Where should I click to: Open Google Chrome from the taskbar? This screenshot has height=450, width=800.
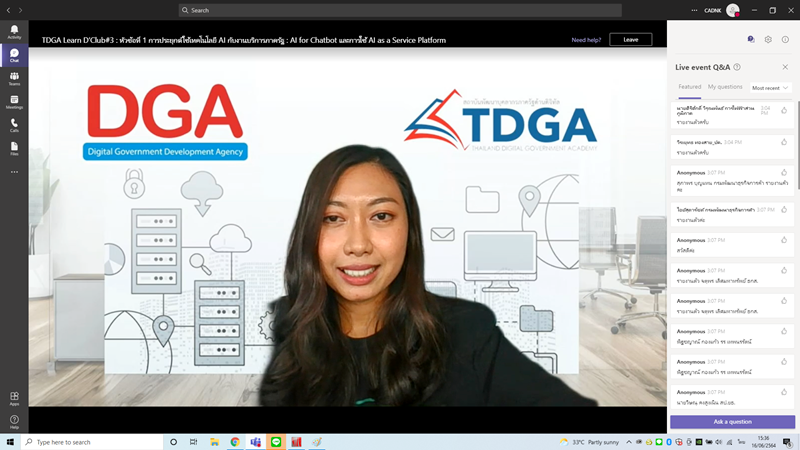(x=235, y=442)
